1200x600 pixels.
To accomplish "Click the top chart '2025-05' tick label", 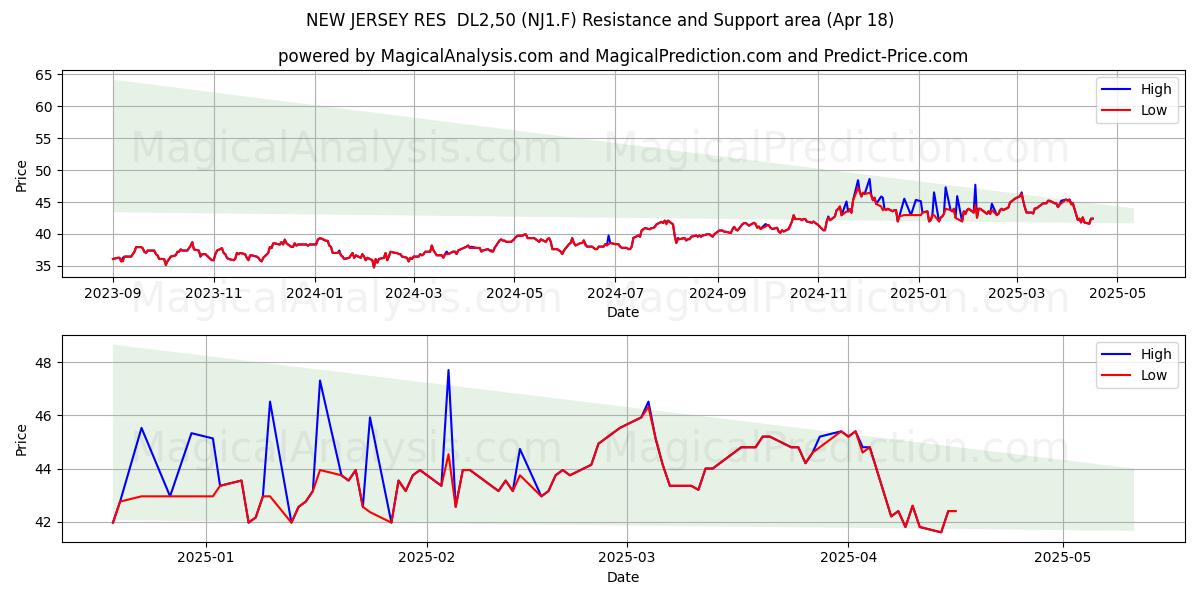I will [1118, 293].
